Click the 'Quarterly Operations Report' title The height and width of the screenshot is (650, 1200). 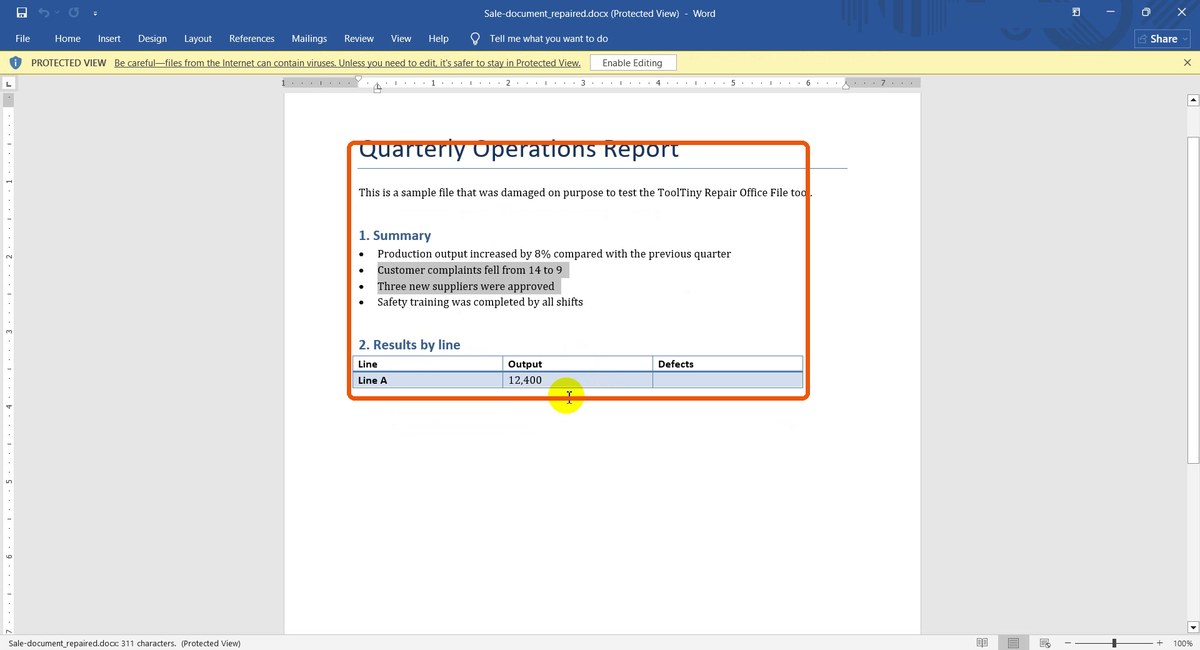pyautogui.click(x=518, y=150)
